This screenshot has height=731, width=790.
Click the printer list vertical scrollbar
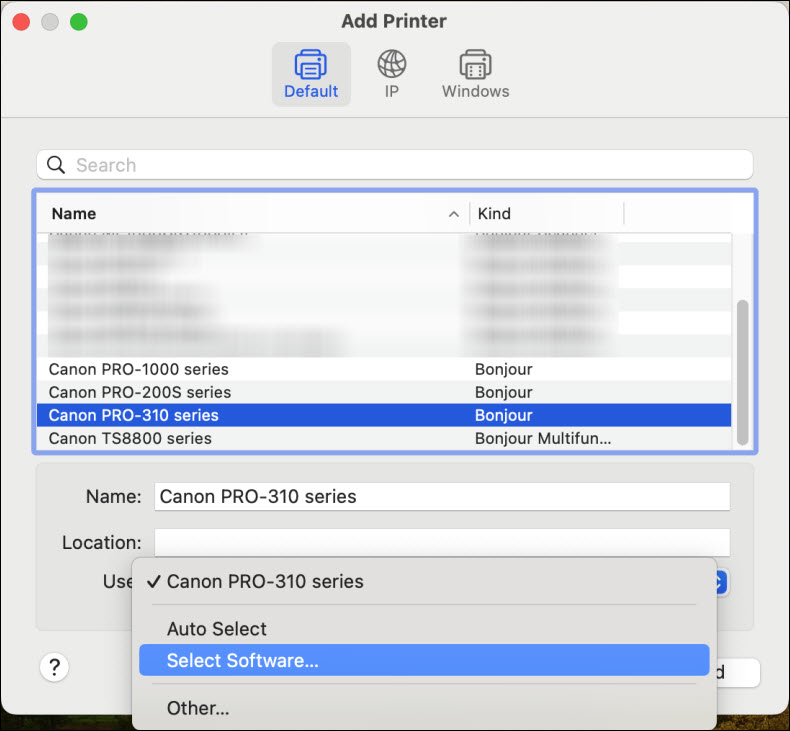741,370
